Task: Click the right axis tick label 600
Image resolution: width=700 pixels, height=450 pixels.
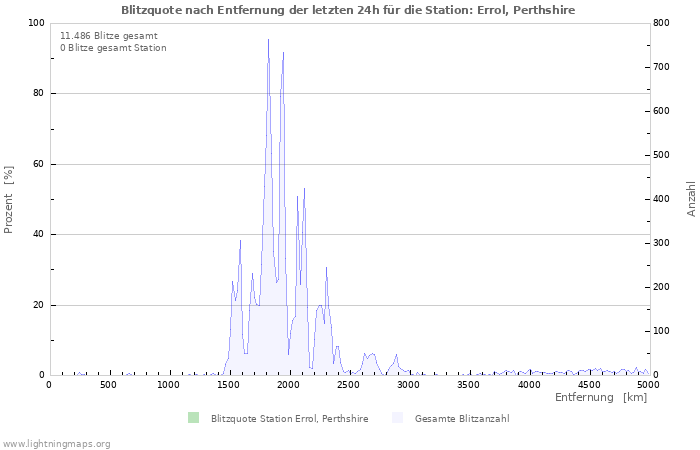Action: 661,111
